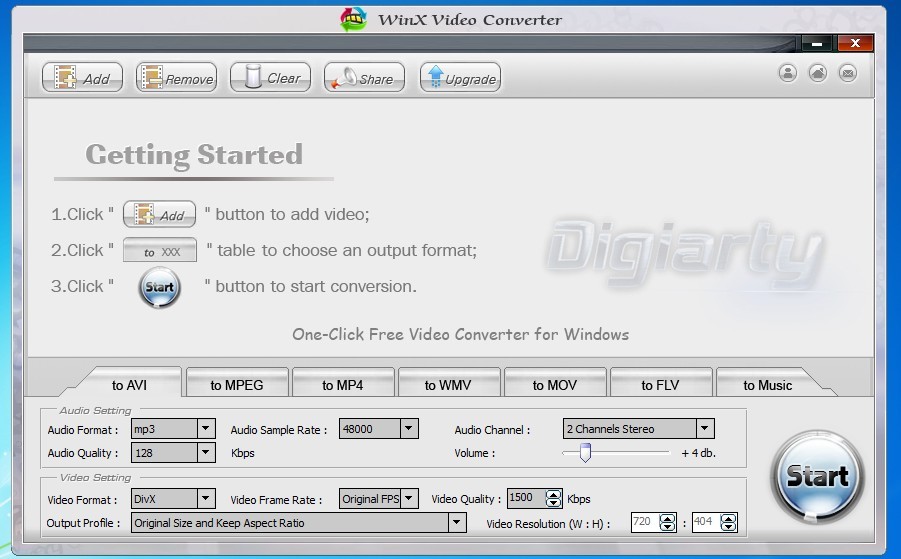This screenshot has height=559, width=901.
Task: Click the Video Quality spinner arrows
Action: [x=554, y=498]
